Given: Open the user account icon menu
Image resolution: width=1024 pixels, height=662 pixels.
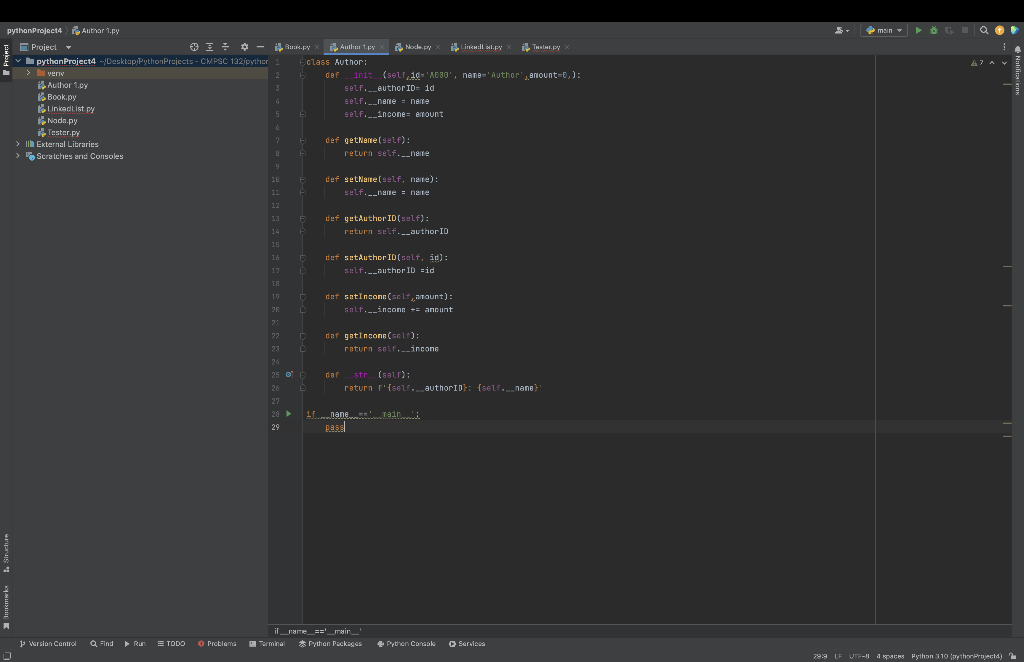Looking at the screenshot, I should click(x=842, y=30).
